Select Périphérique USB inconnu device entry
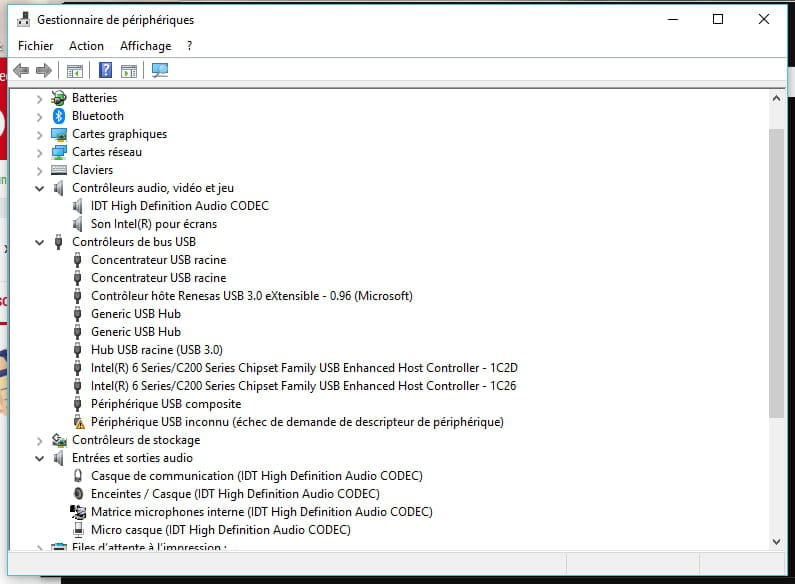Screen dimensions: 795x584 (297, 422)
